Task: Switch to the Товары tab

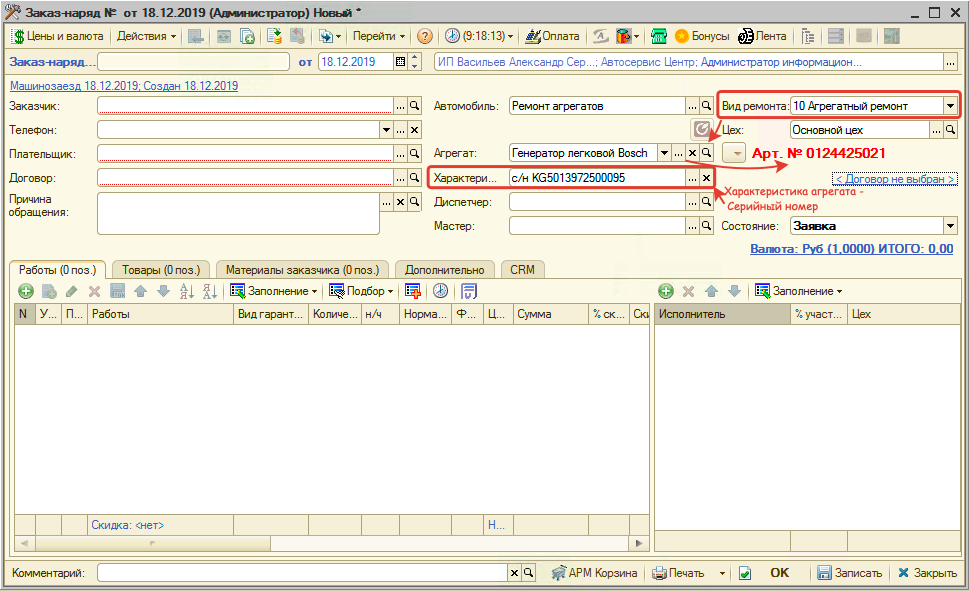Action: click(x=161, y=269)
